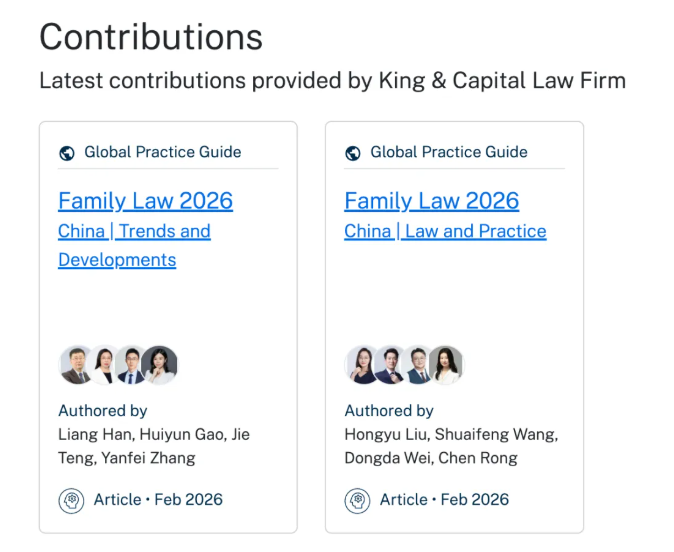674x552 pixels.
Task: Open Family Law 2026 link above Trends and Developments
Action: 145,201
